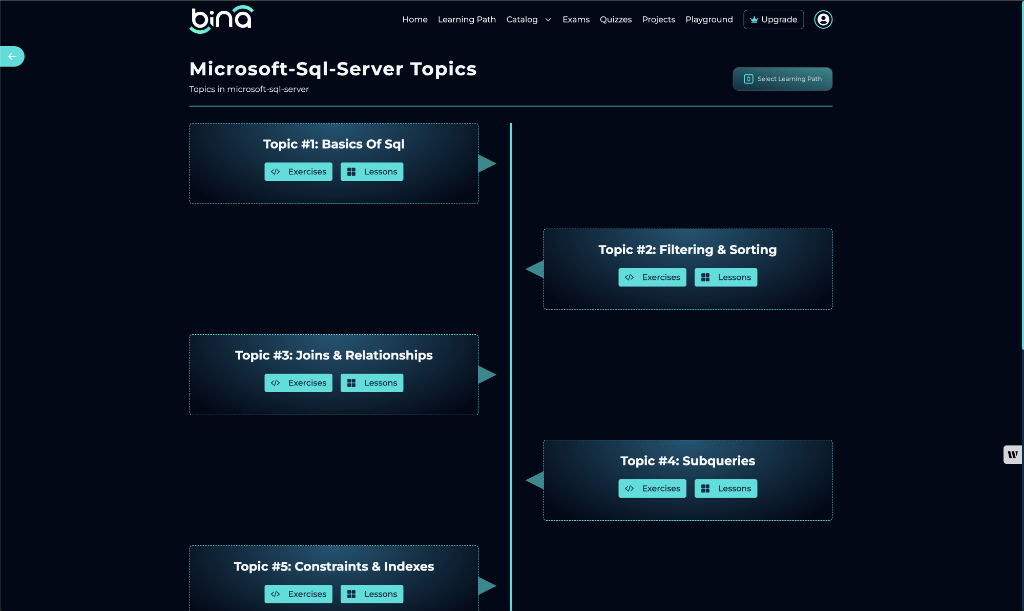1024x611 pixels.
Task: Go to Home in navigation
Action: click(415, 20)
